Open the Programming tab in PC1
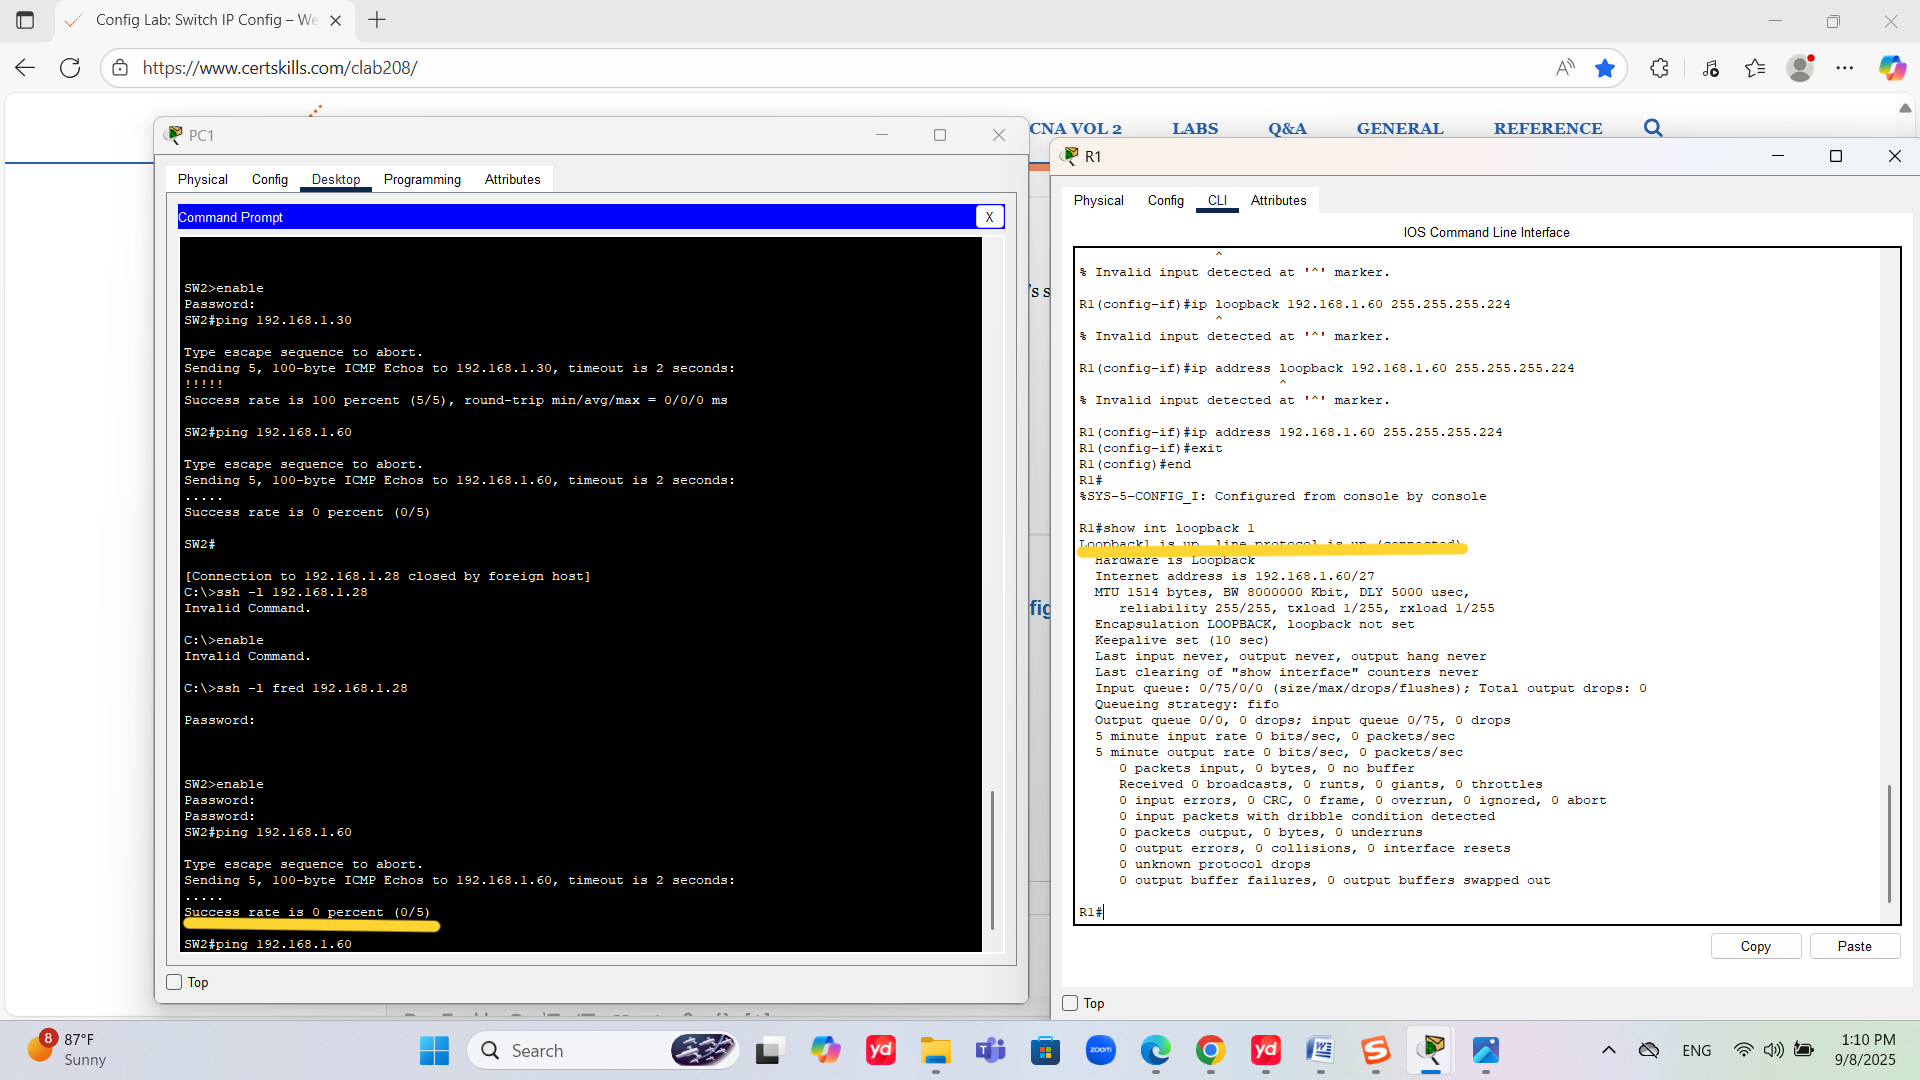The width and height of the screenshot is (1920, 1080). tap(422, 179)
